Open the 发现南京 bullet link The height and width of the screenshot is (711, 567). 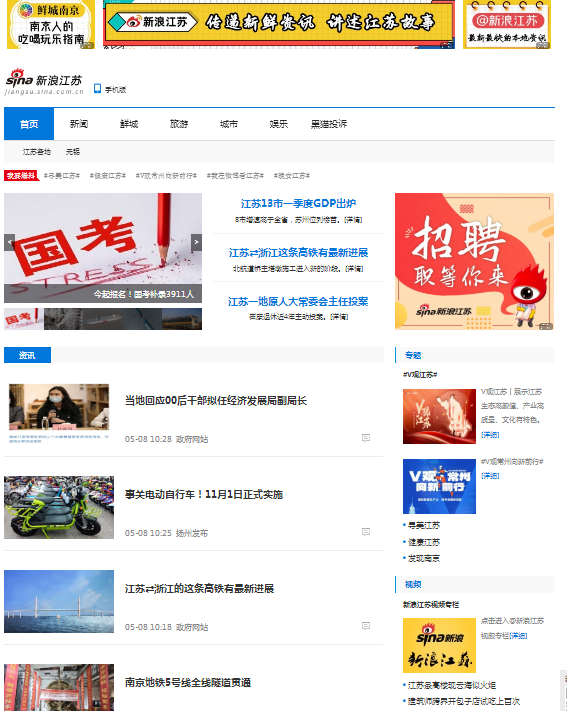coord(424,558)
